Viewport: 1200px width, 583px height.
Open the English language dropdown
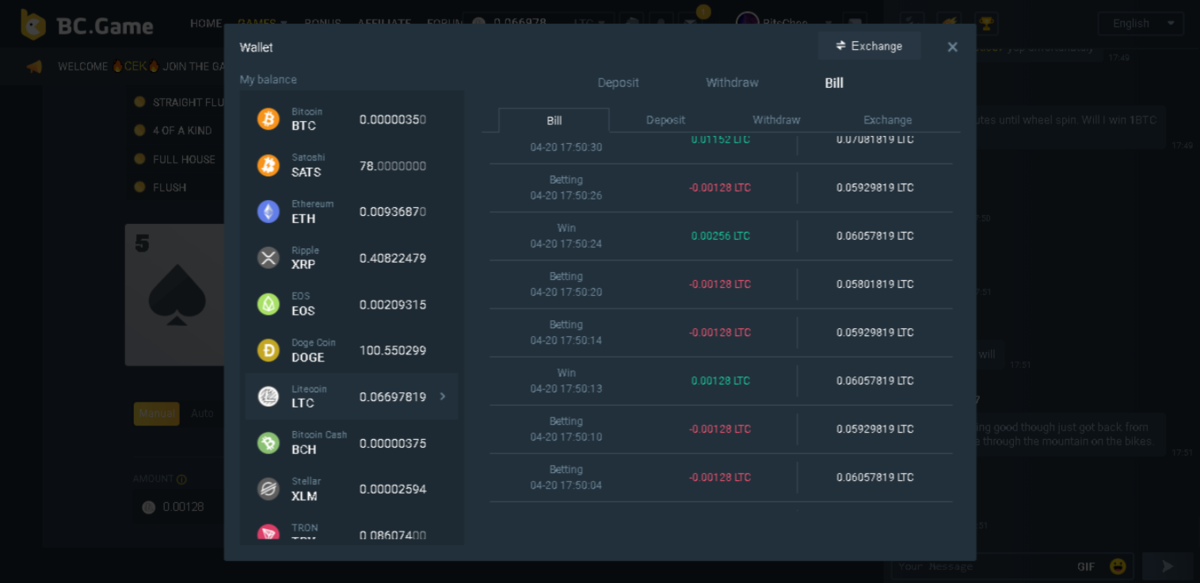tap(1140, 23)
